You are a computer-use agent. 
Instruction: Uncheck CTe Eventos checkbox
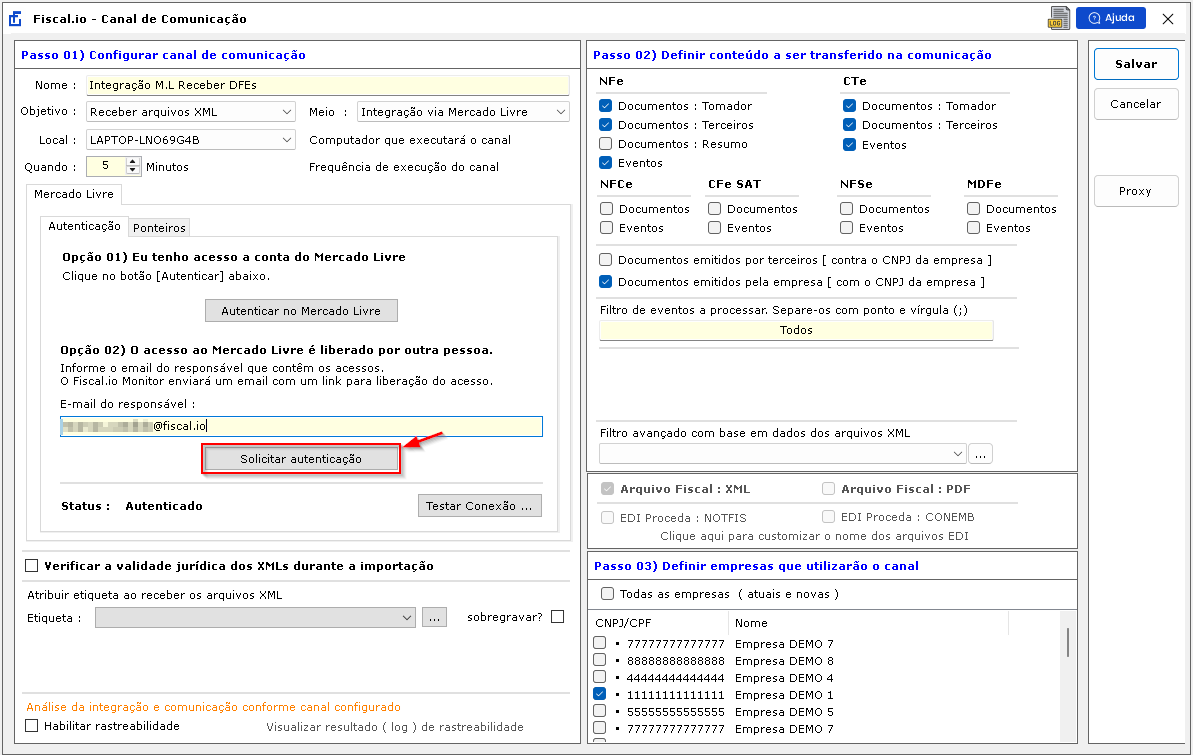pos(850,144)
